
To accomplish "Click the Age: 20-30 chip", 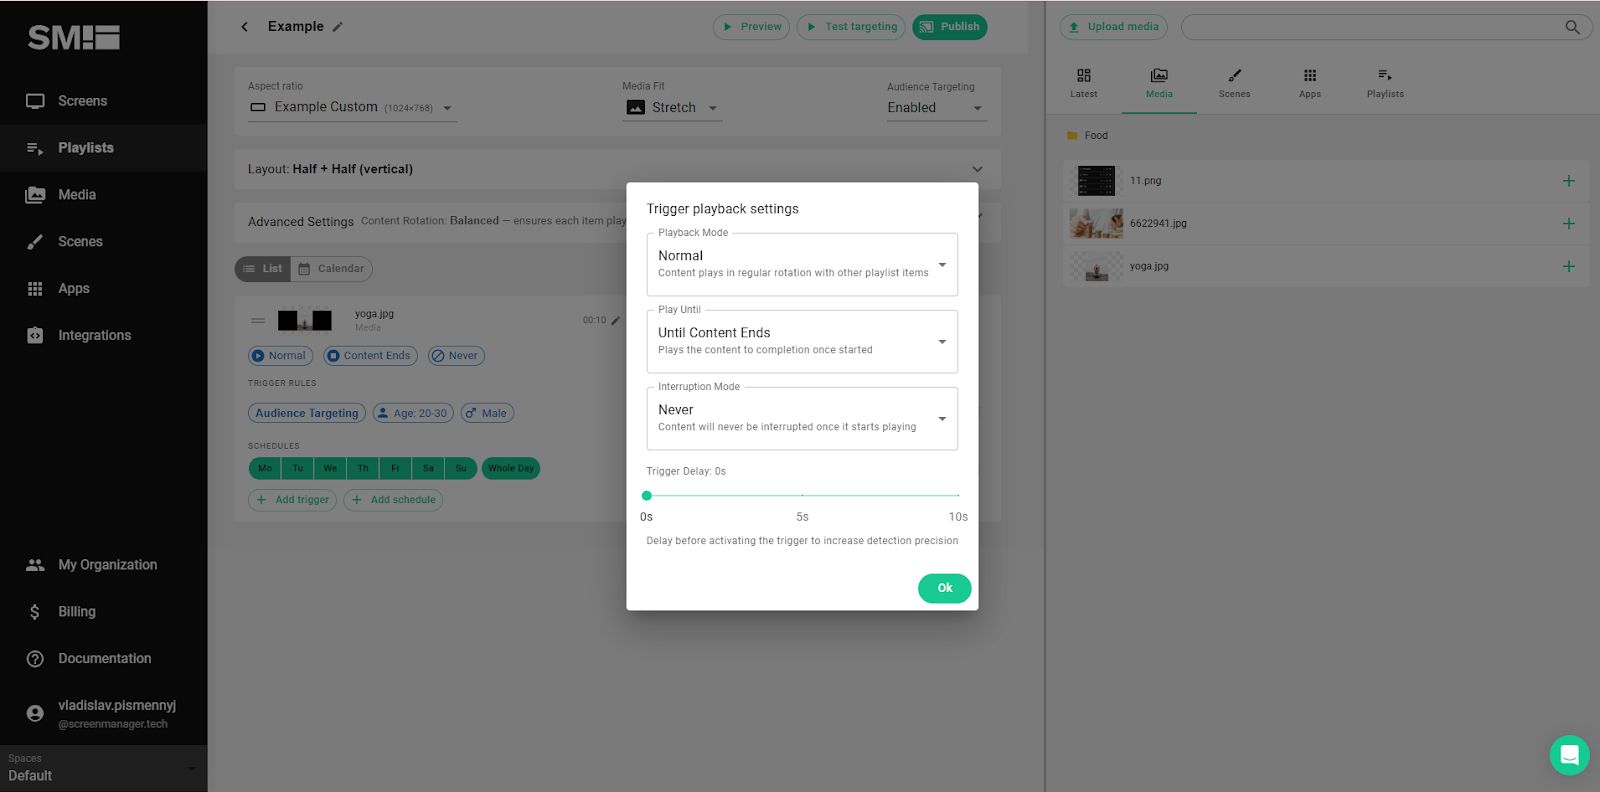I will pos(413,413).
